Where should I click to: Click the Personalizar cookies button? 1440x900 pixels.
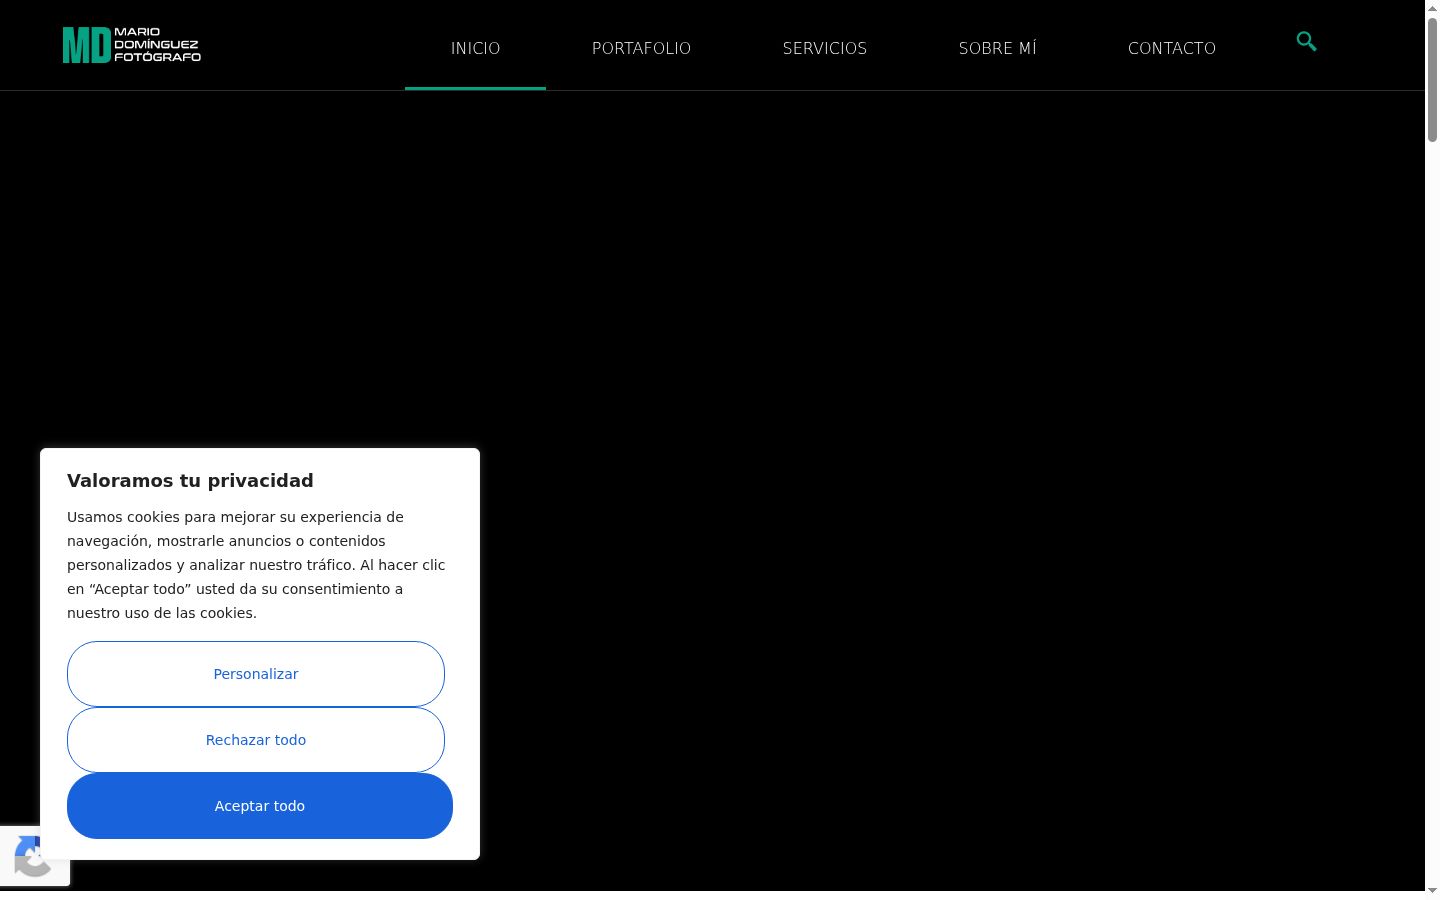[x=256, y=674]
